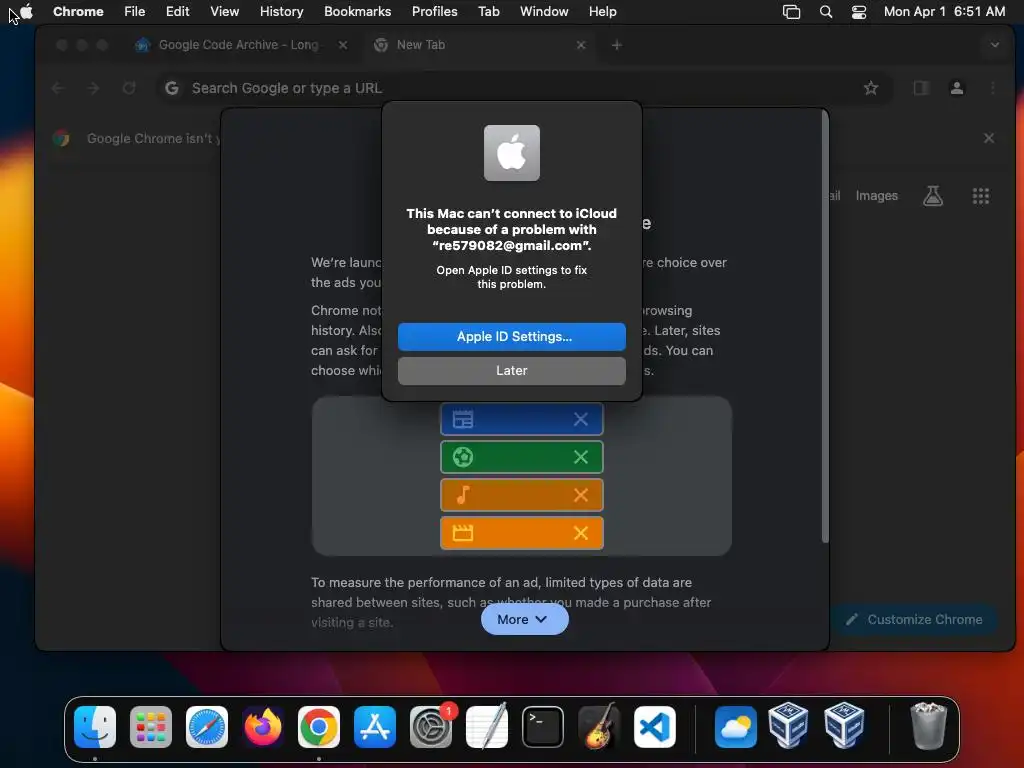The width and height of the screenshot is (1024, 768).
Task: Remove the music note topic chip
Action: [581, 495]
